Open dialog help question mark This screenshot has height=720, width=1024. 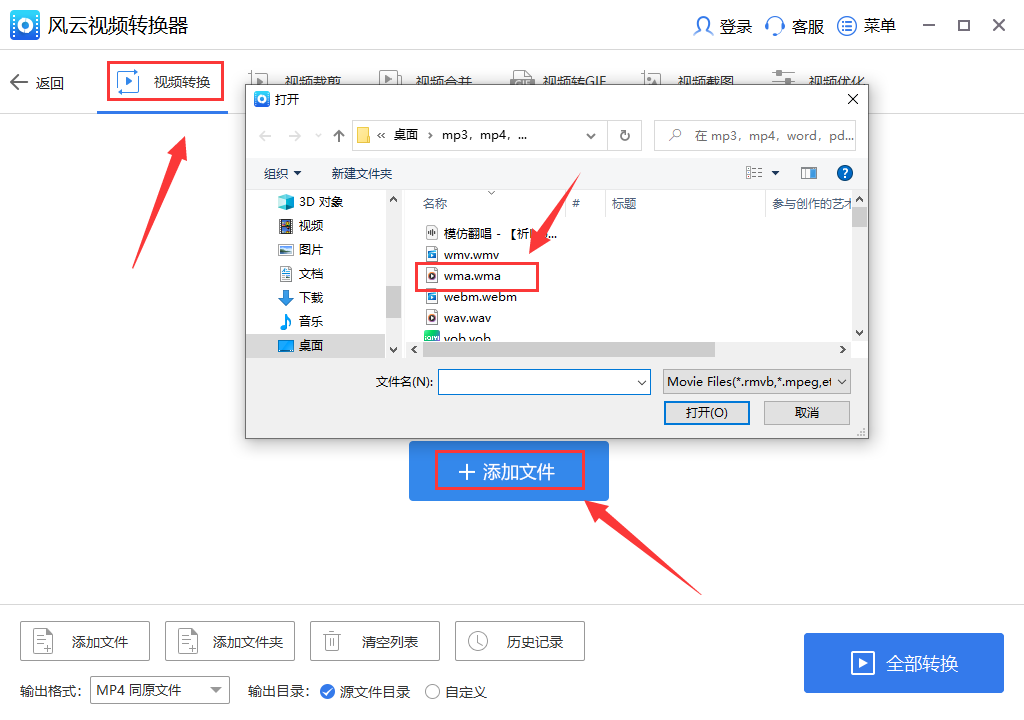point(844,172)
